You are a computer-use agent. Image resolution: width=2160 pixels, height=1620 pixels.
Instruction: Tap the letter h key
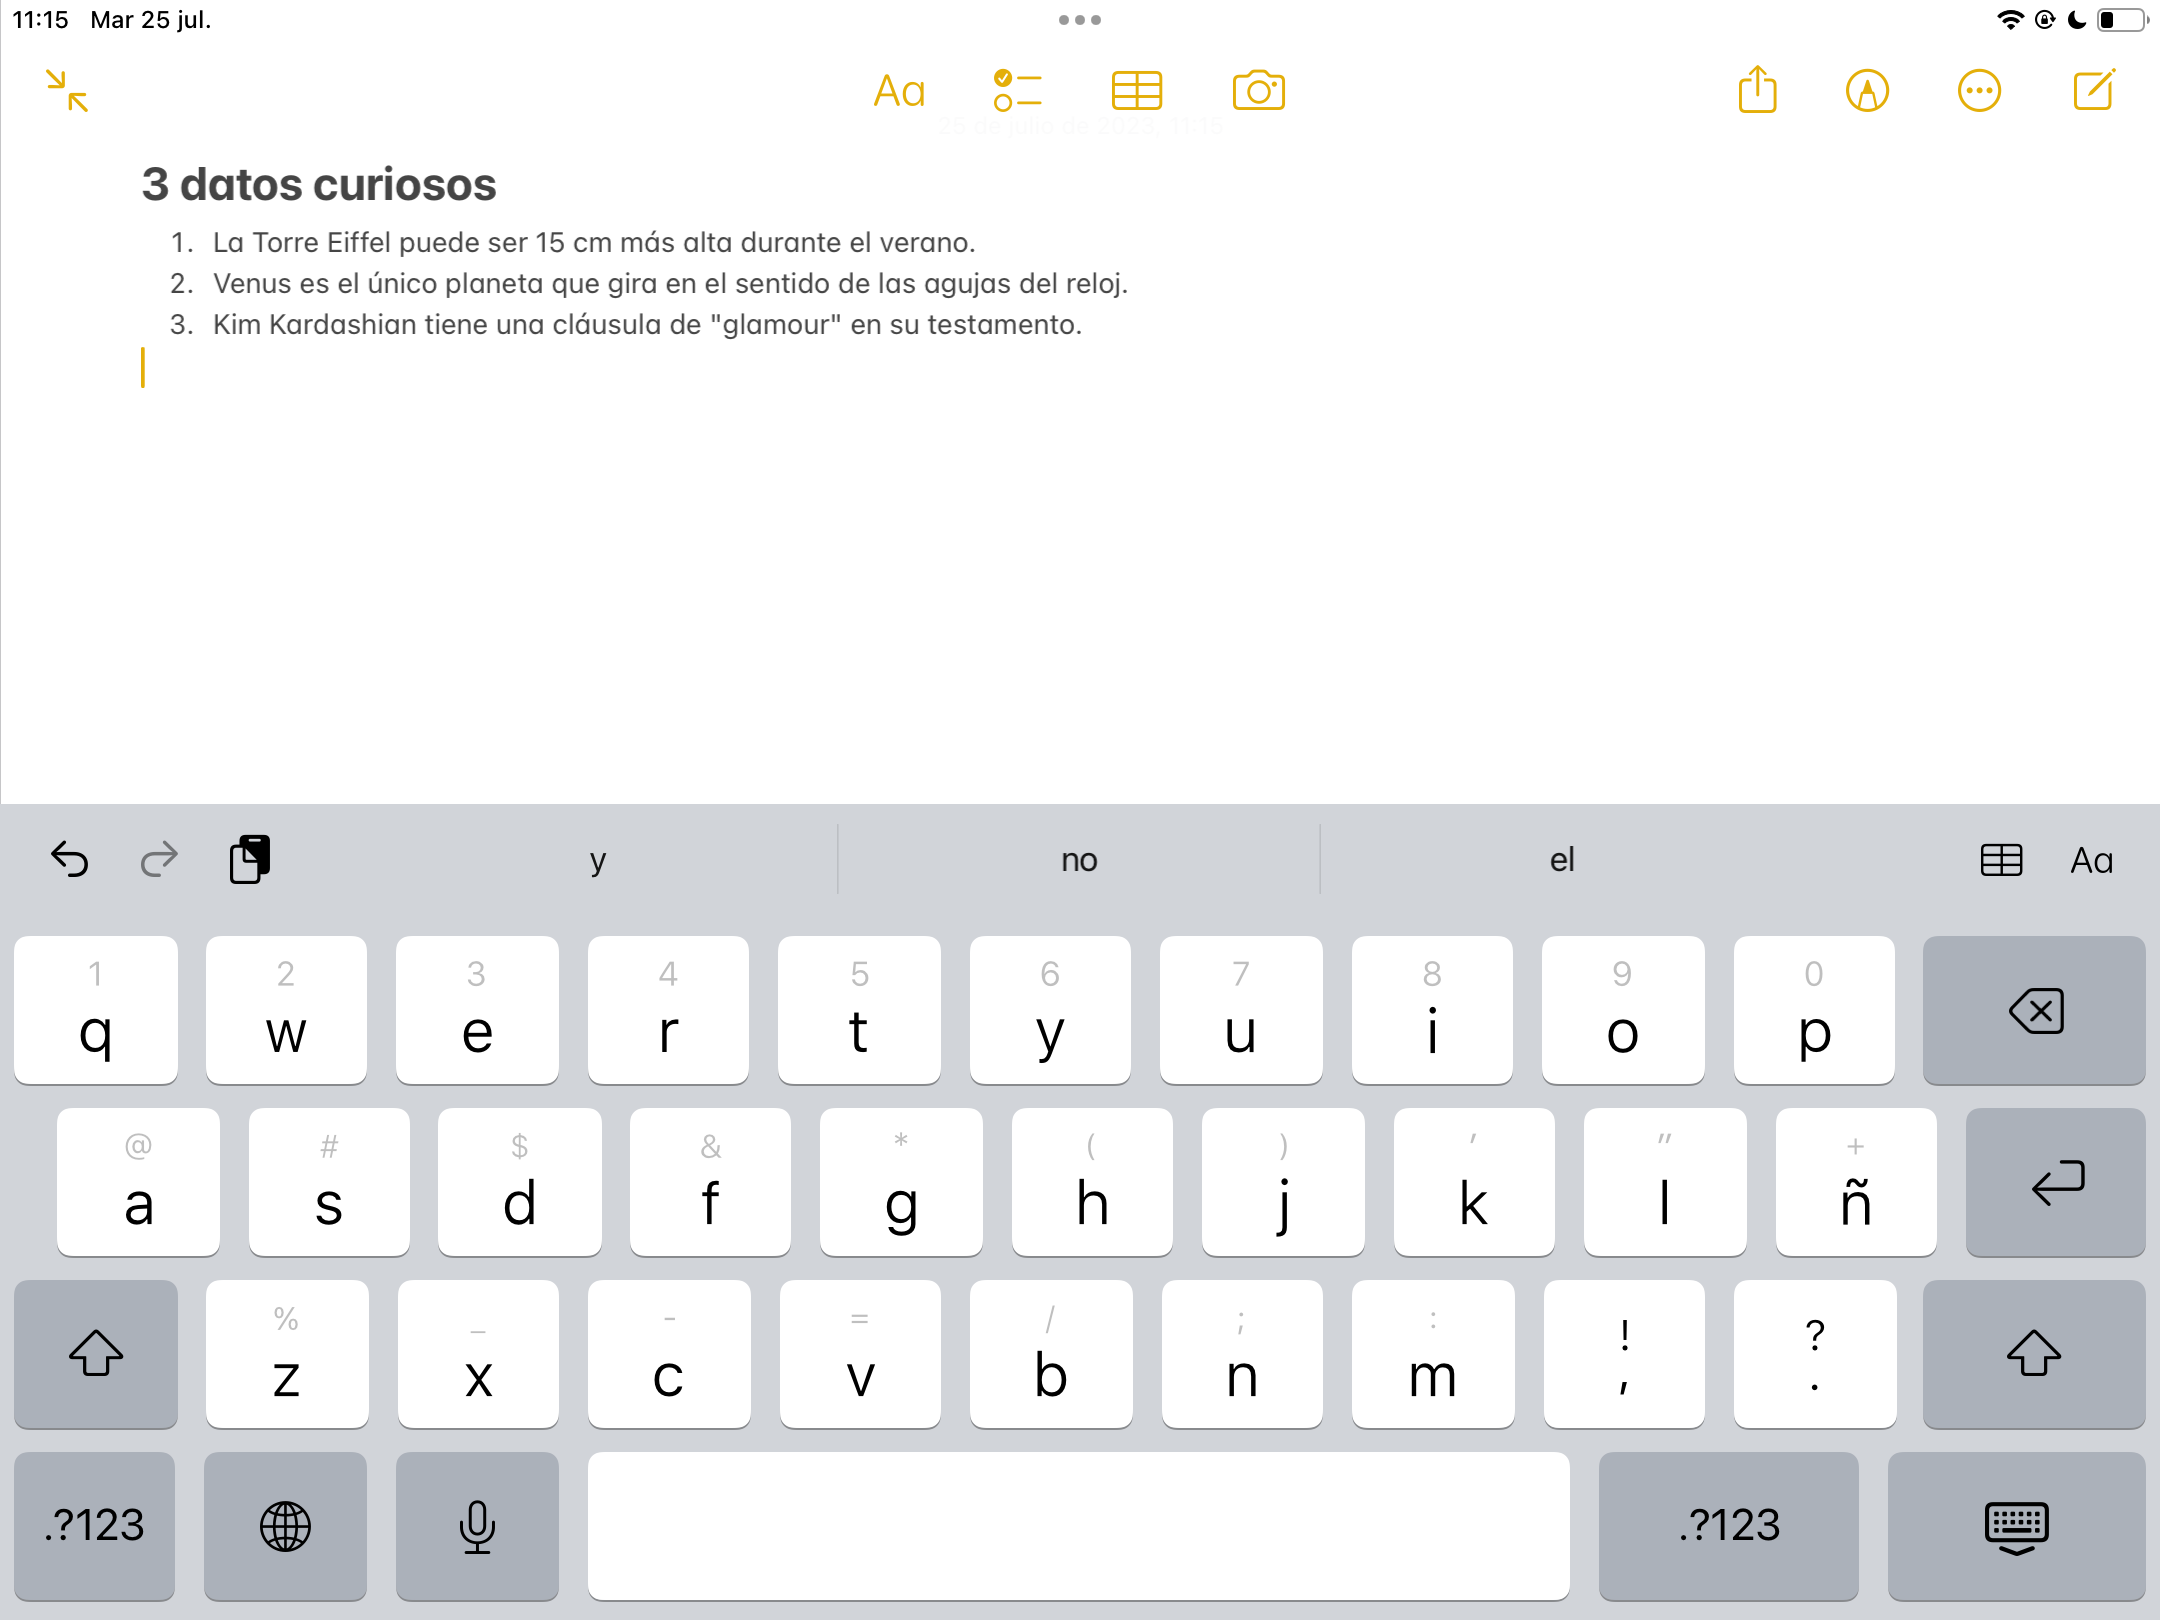1092,1182
